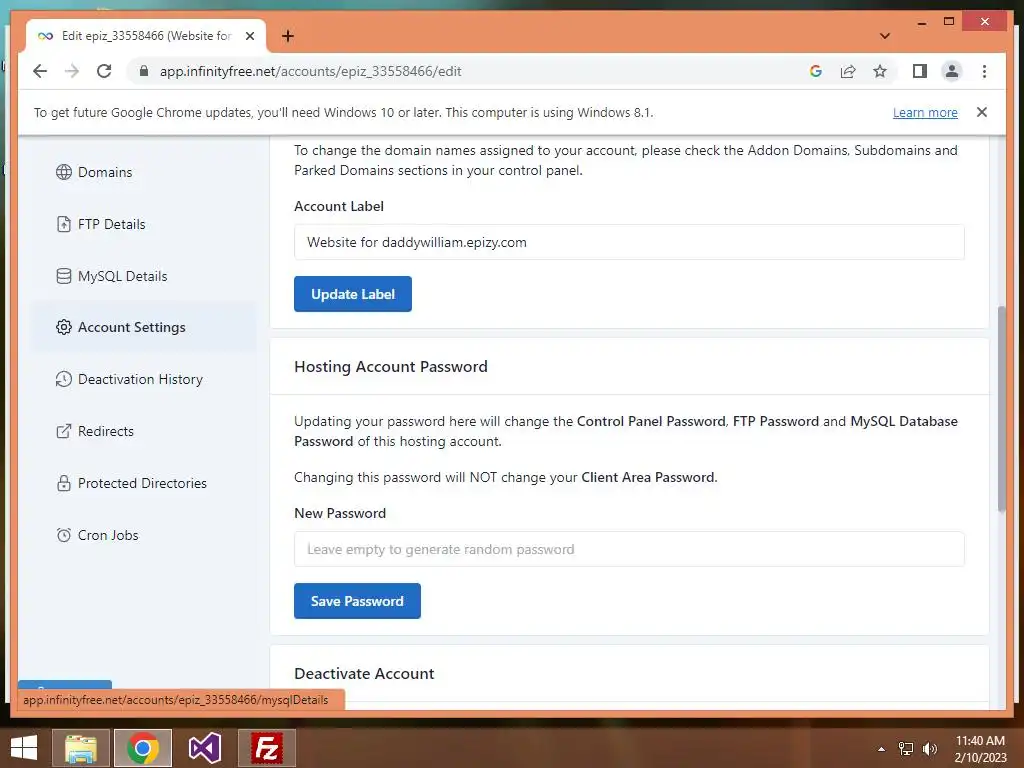The width and height of the screenshot is (1024, 768).
Task: Click the network tray icon
Action: pyautogui.click(x=906, y=749)
